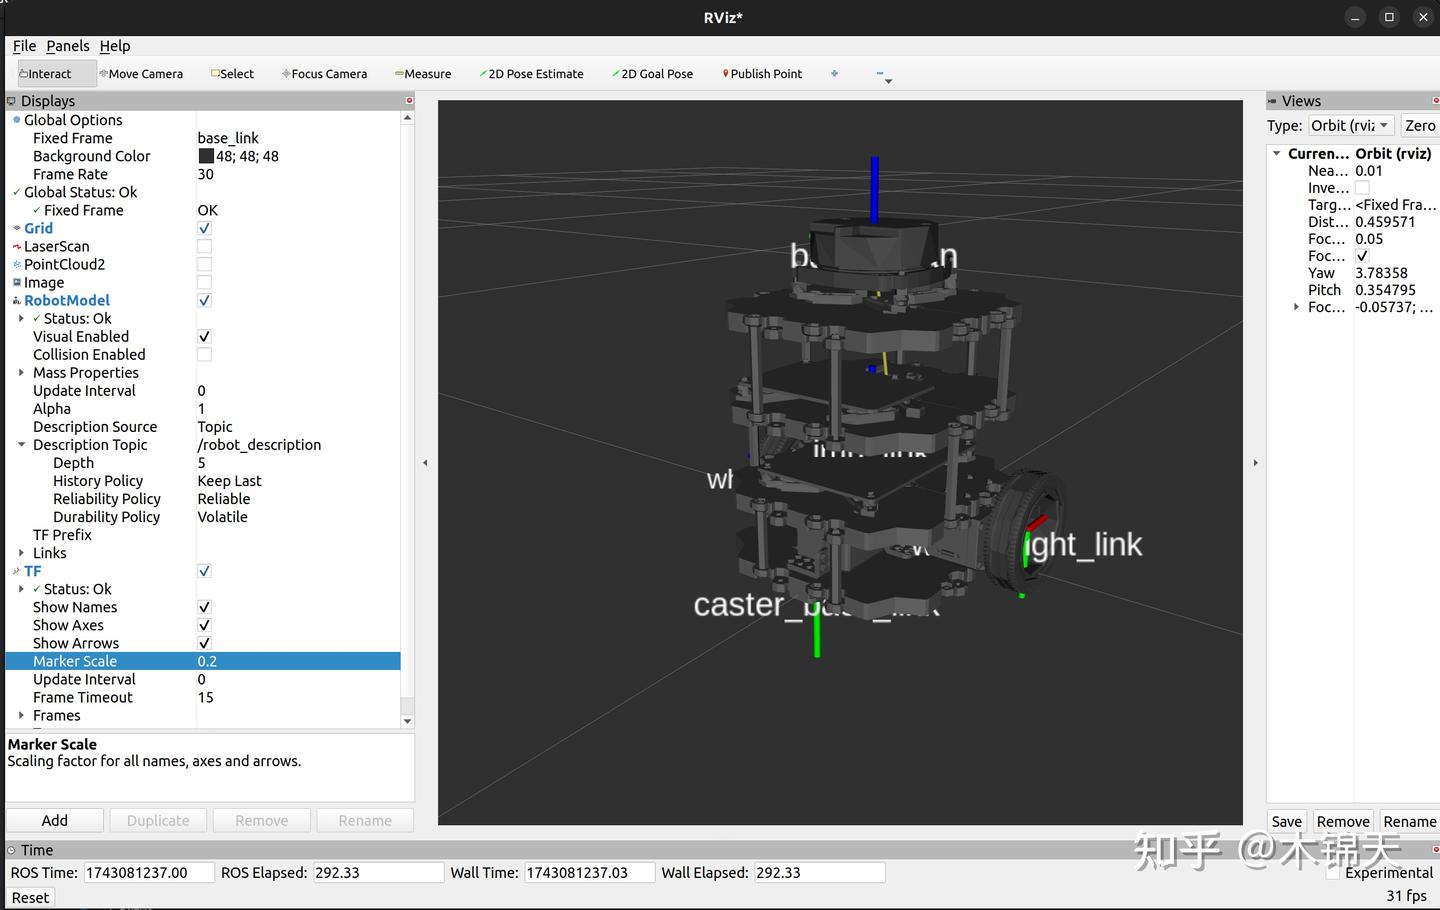The width and height of the screenshot is (1440, 910).
Task: Click the Add display button
Action: [x=55, y=820]
